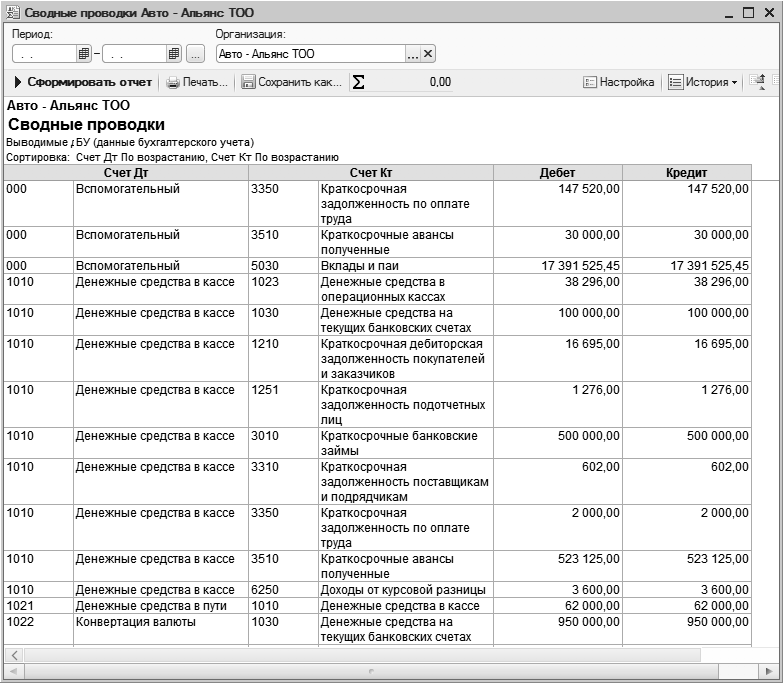Open calendar picker for period end date
This screenshot has width=783, height=683.
[x=174, y=54]
